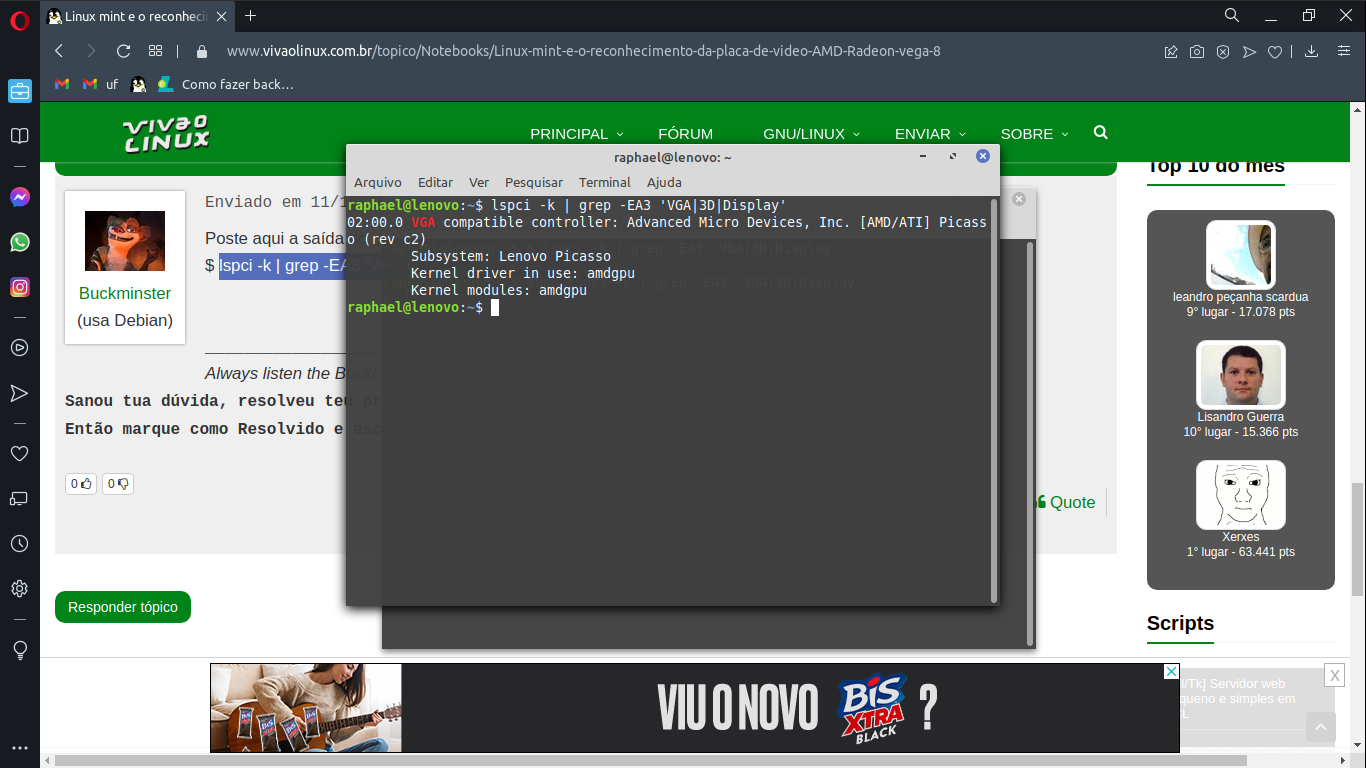Go back to the previous page
Image resolution: width=1366 pixels, height=768 pixels.
59,51
